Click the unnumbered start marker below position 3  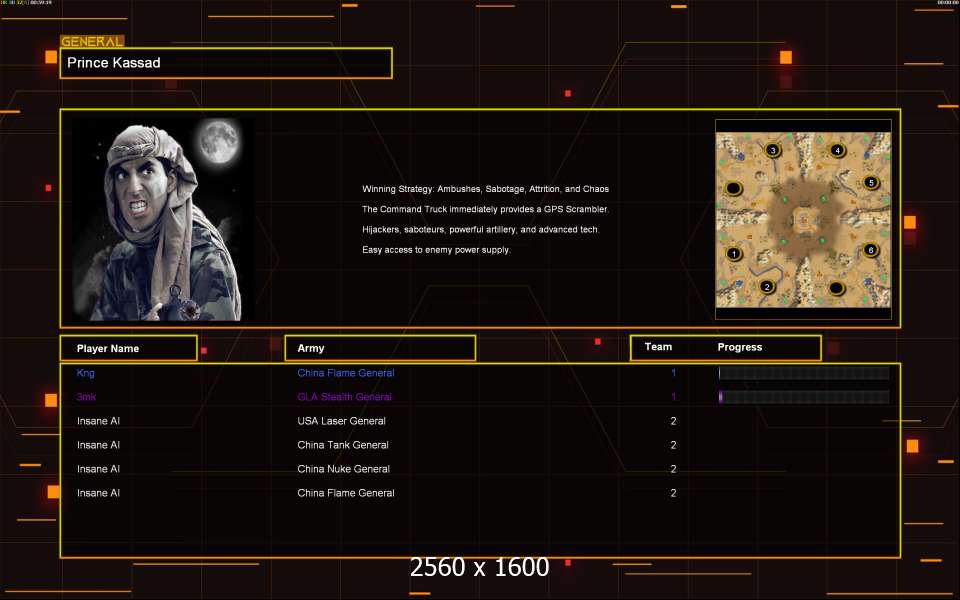click(733, 188)
